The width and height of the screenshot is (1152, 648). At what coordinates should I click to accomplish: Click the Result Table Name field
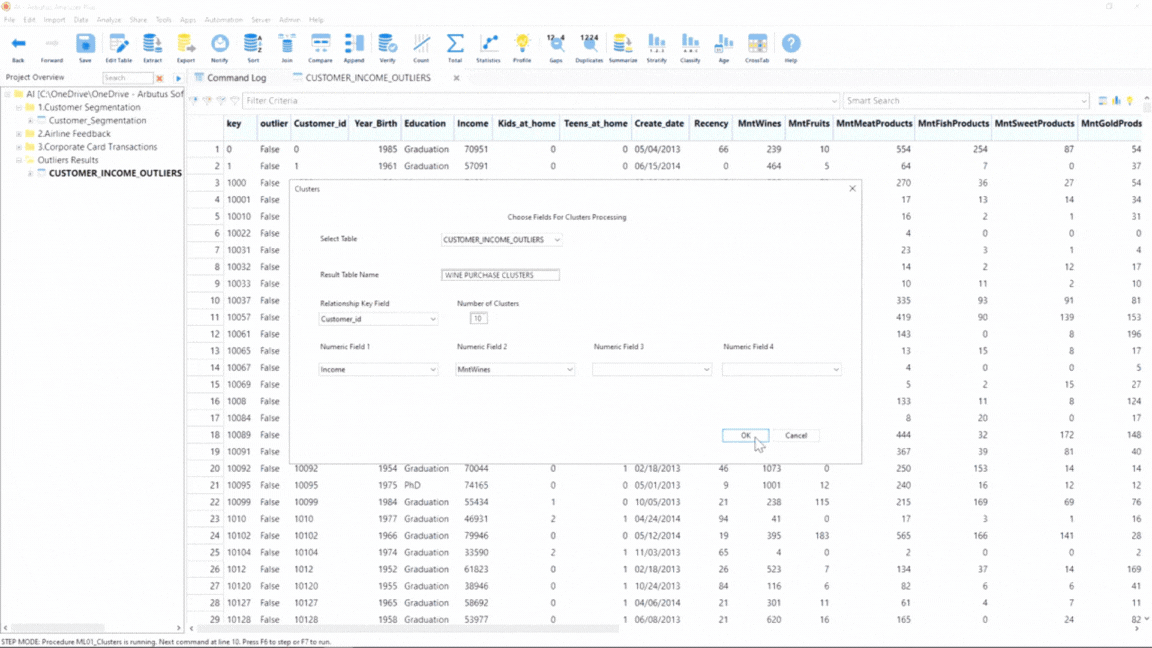[500, 275]
